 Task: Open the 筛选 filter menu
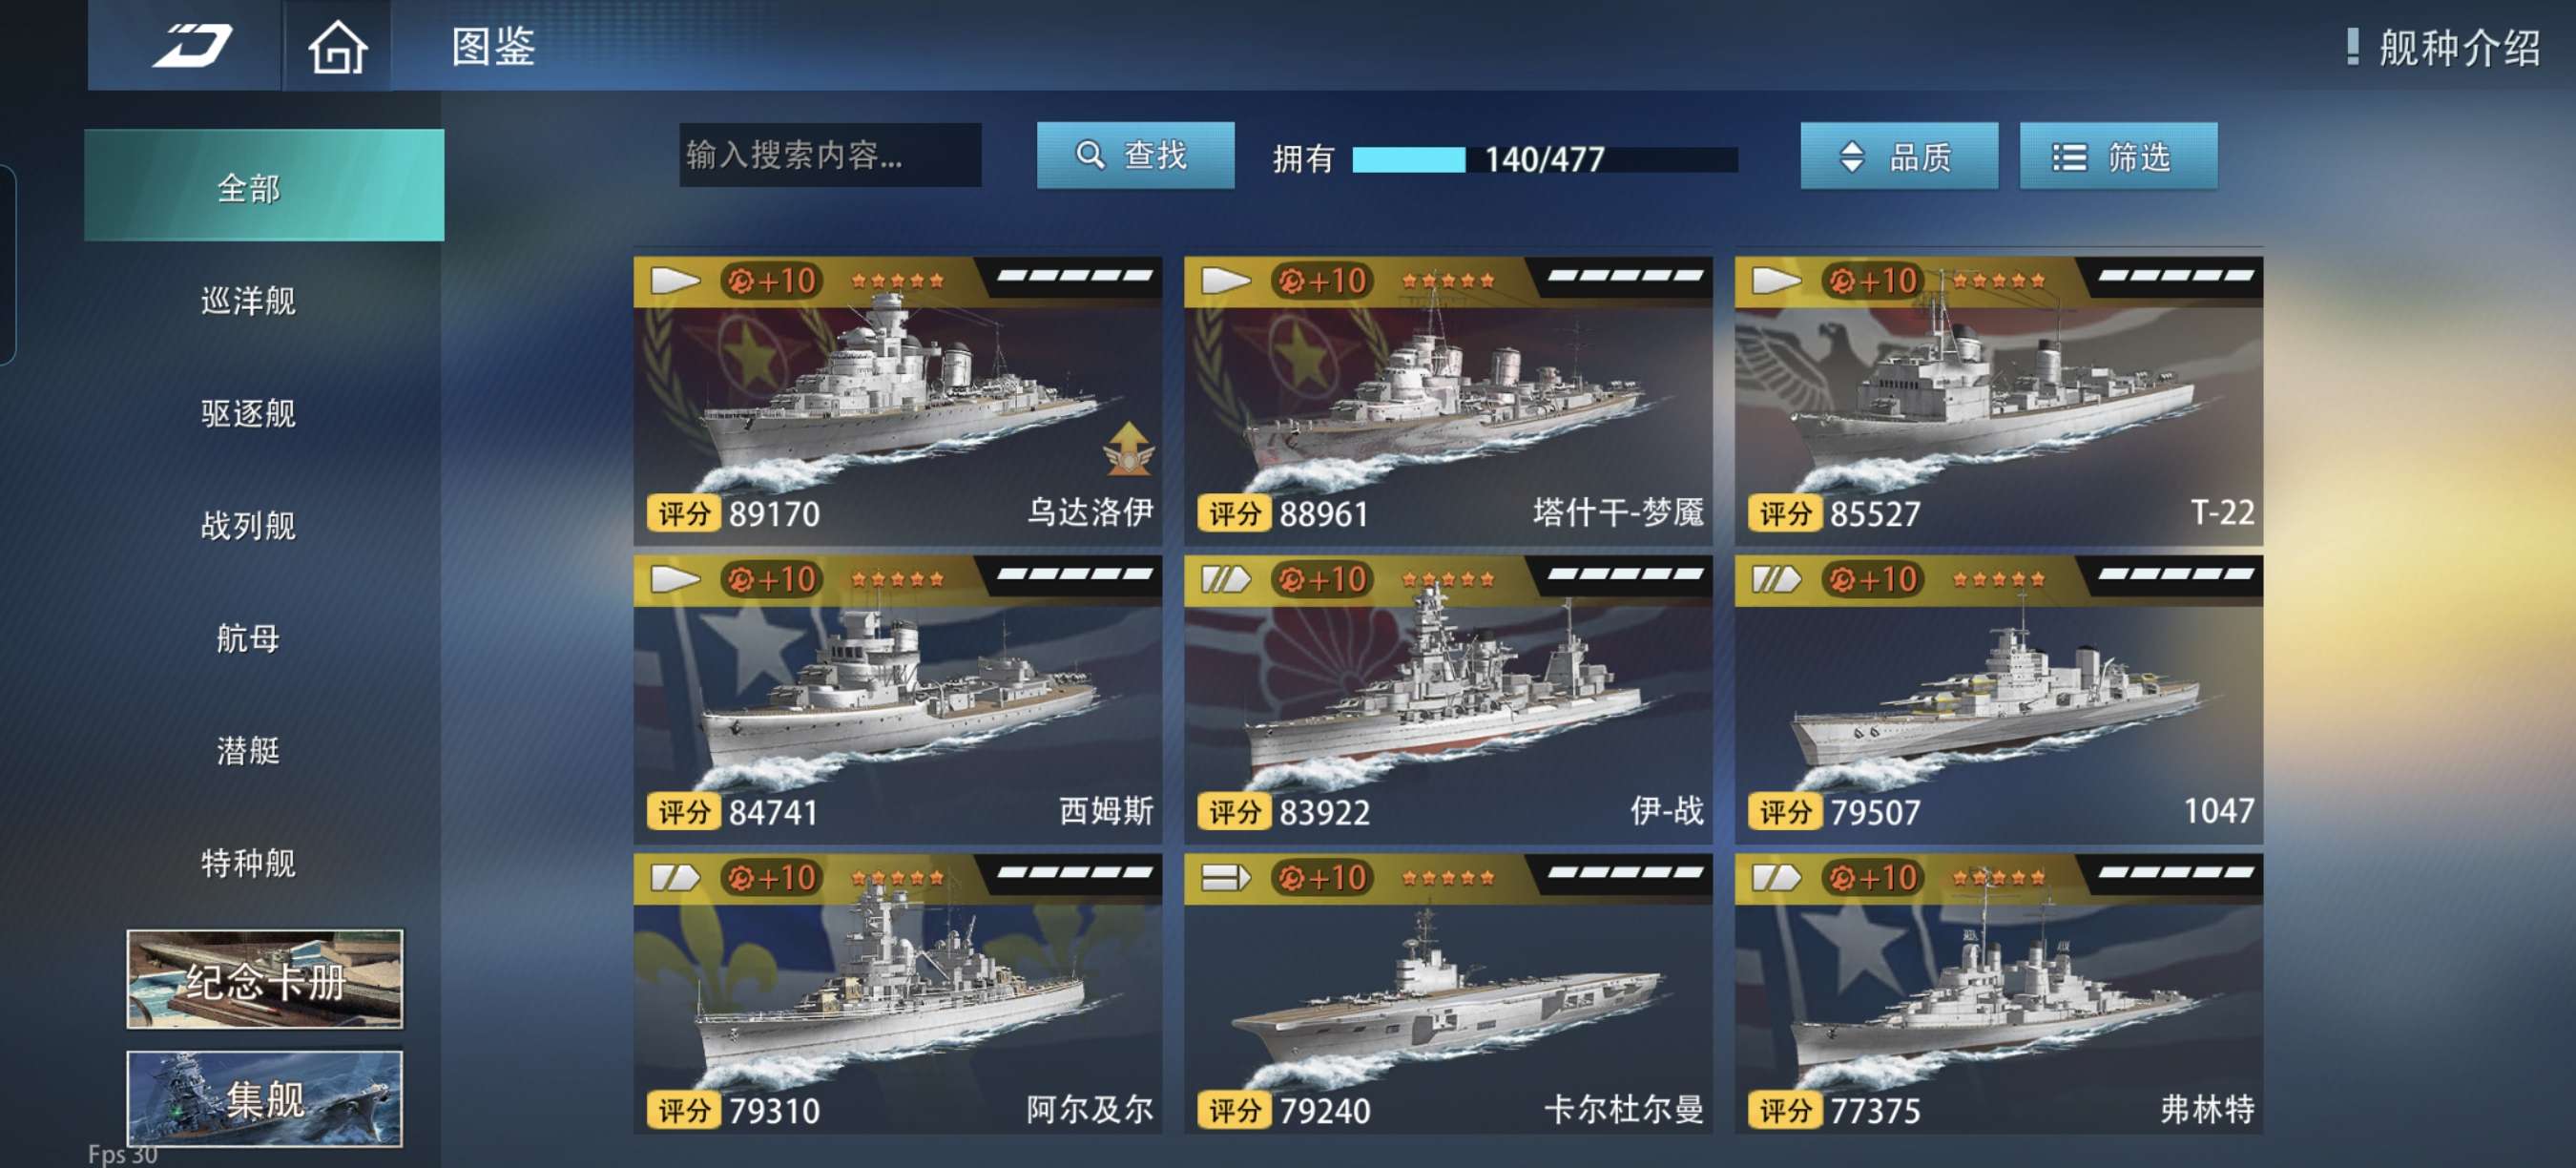point(2118,155)
